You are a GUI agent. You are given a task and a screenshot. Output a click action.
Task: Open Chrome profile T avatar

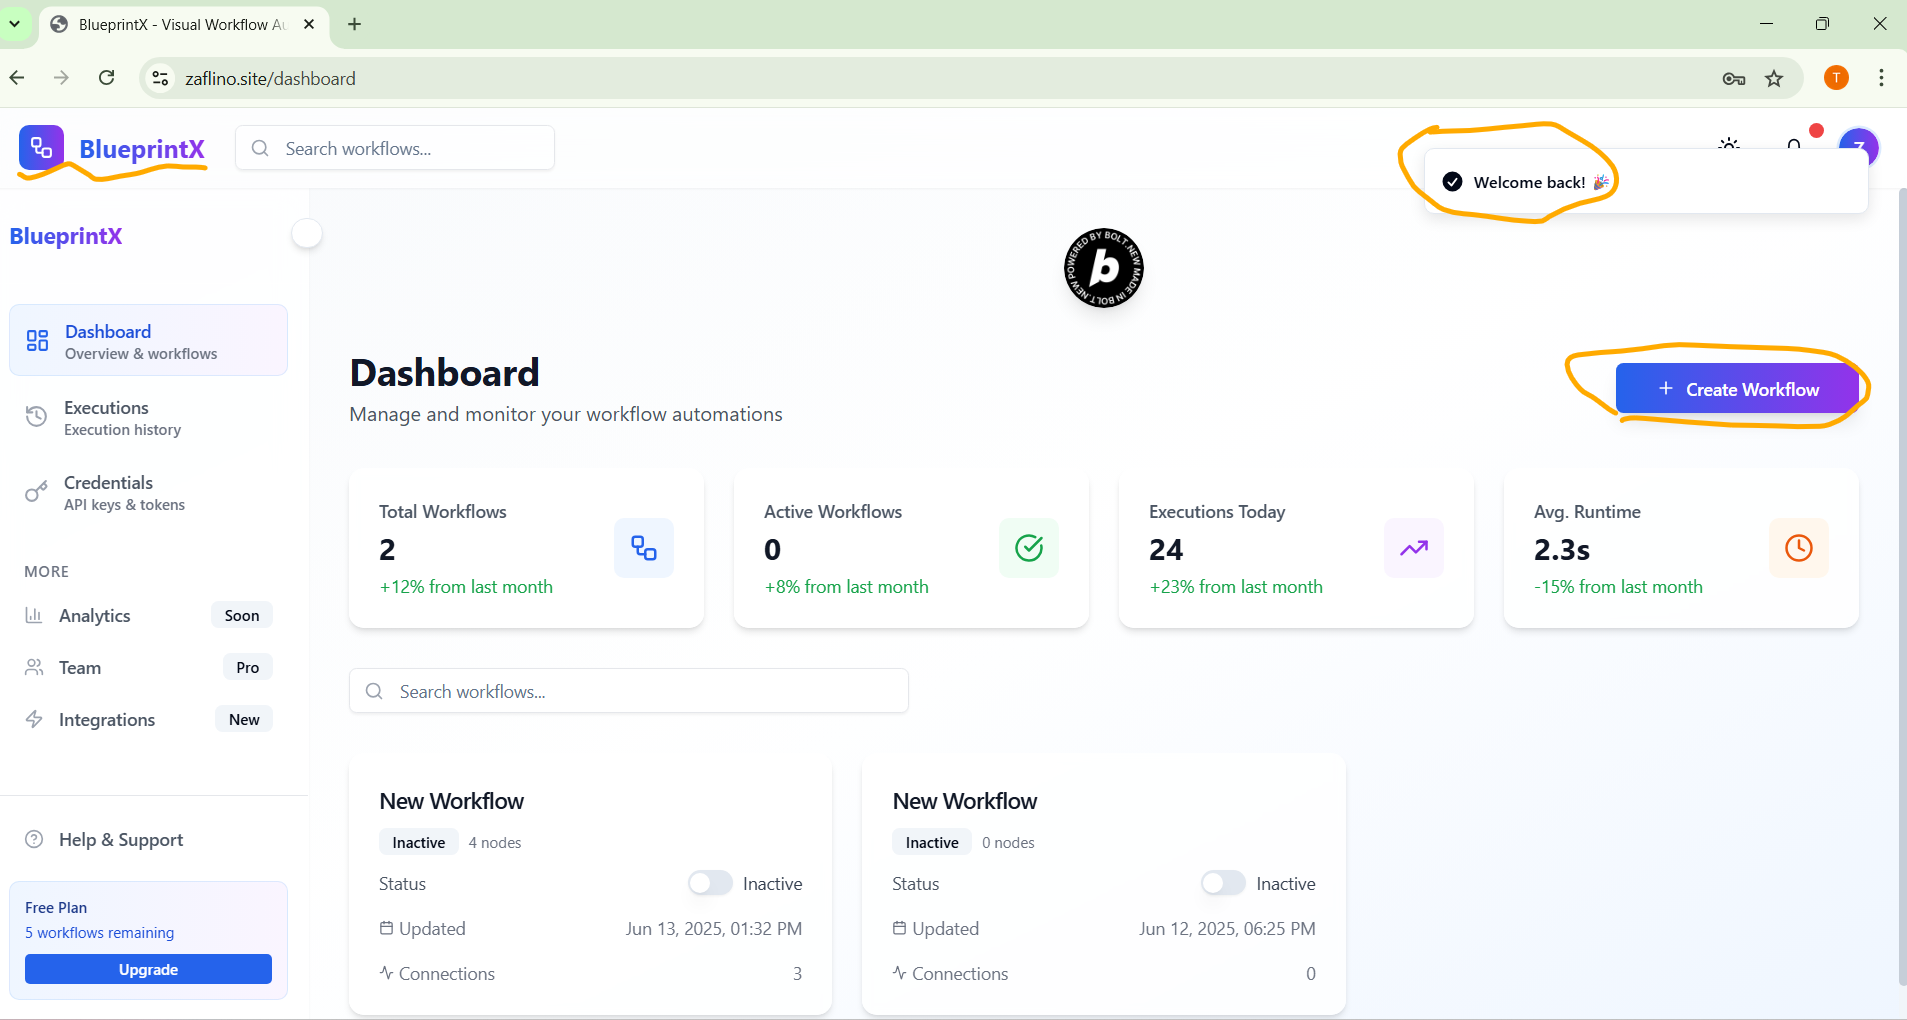1836,78
